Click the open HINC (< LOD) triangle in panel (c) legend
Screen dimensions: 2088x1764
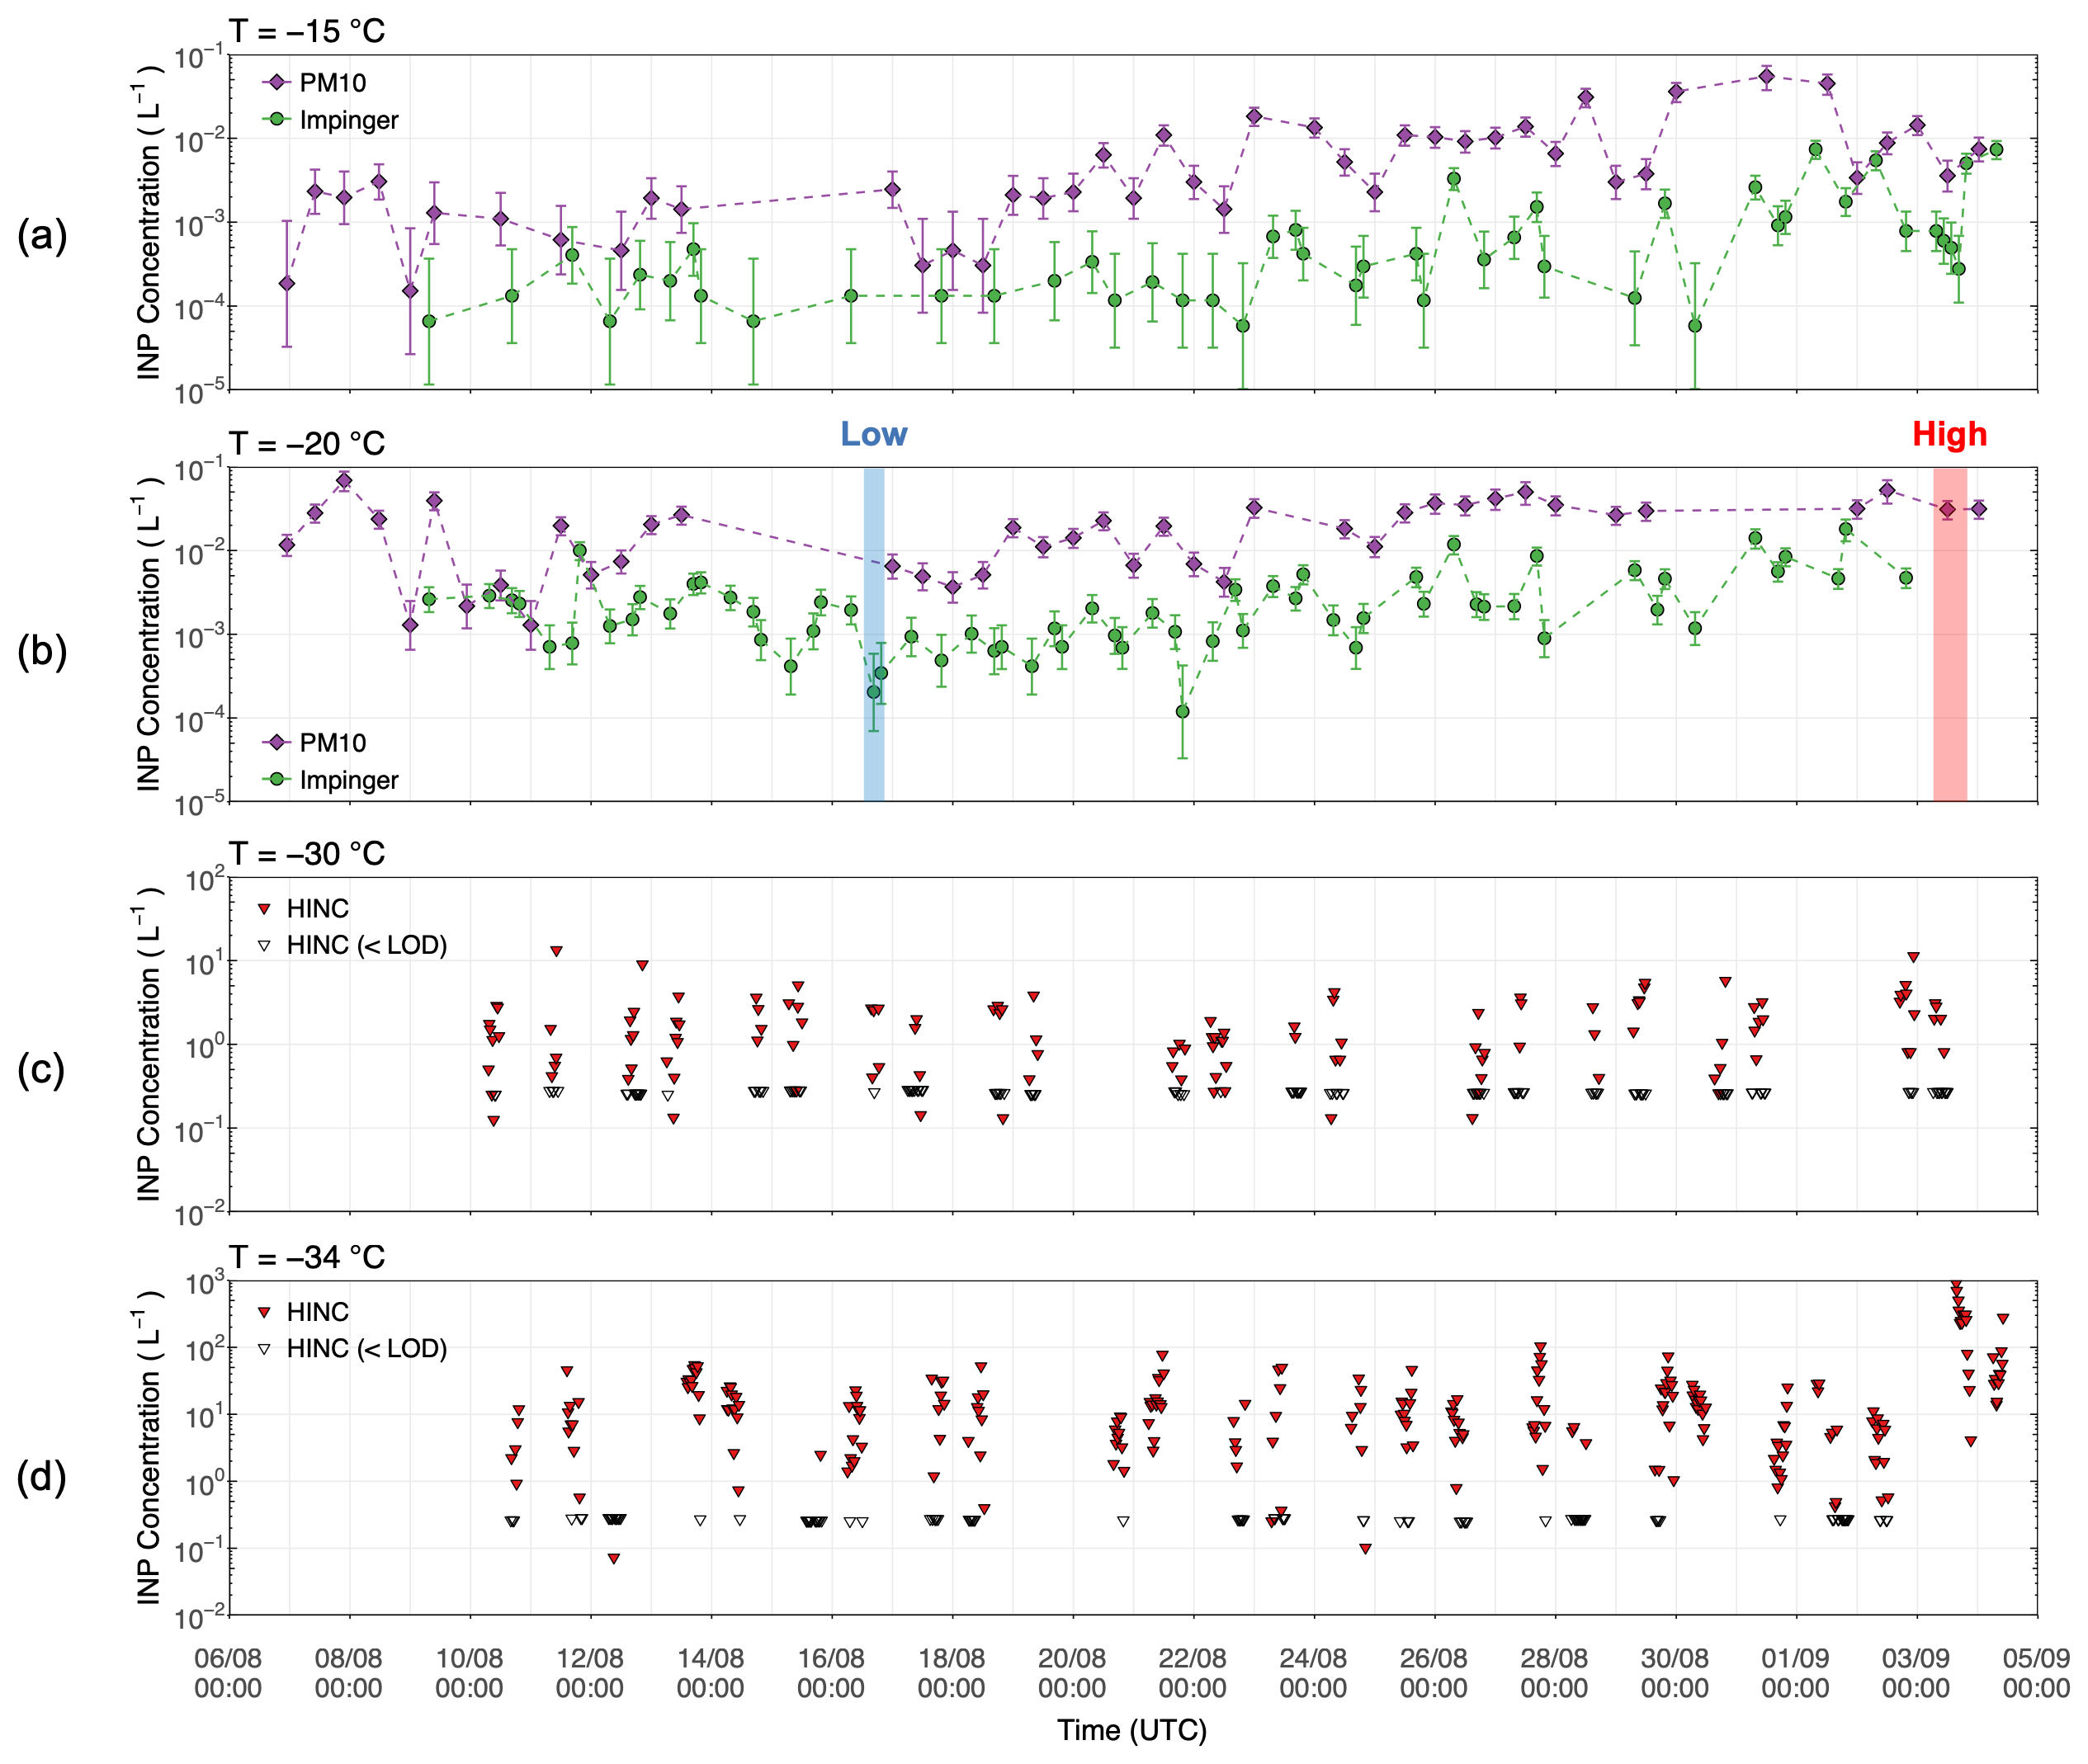[x=265, y=945]
